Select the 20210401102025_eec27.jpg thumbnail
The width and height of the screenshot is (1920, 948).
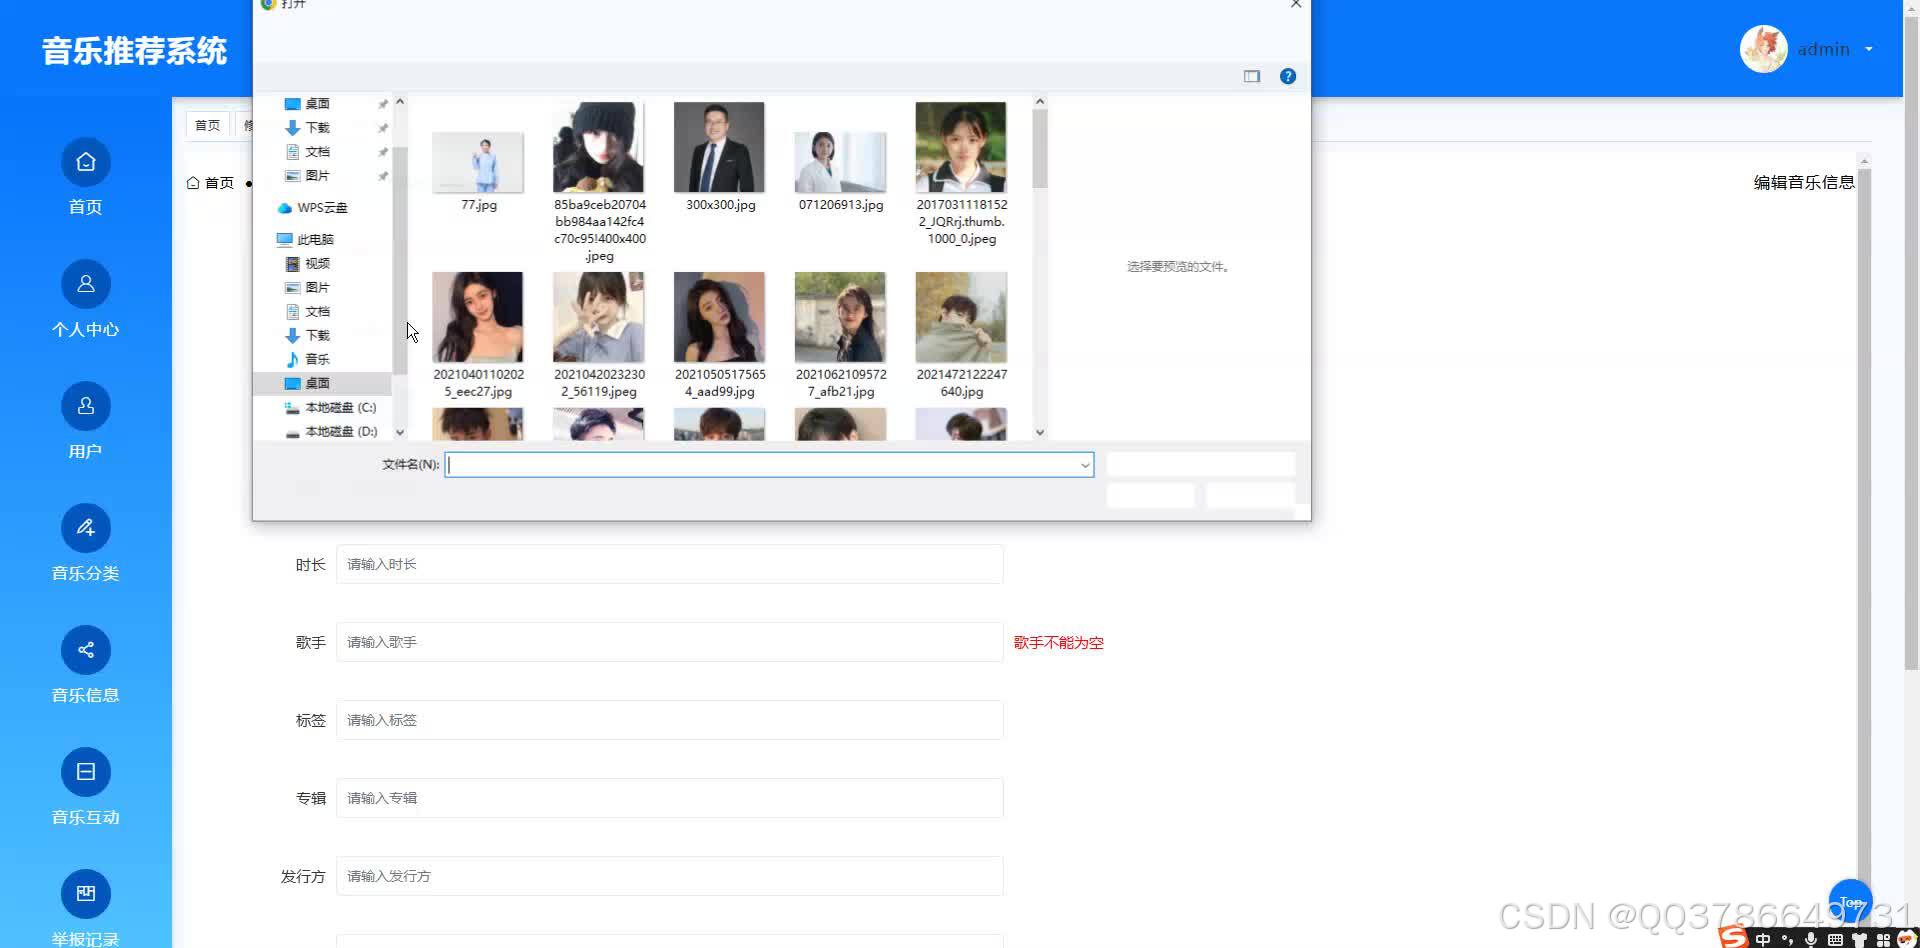478,317
